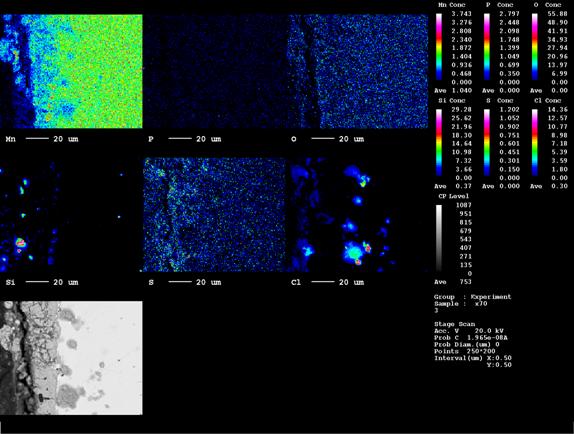Click the CP Level grayscale bar
This screenshot has height=434, width=574.
click(439, 239)
